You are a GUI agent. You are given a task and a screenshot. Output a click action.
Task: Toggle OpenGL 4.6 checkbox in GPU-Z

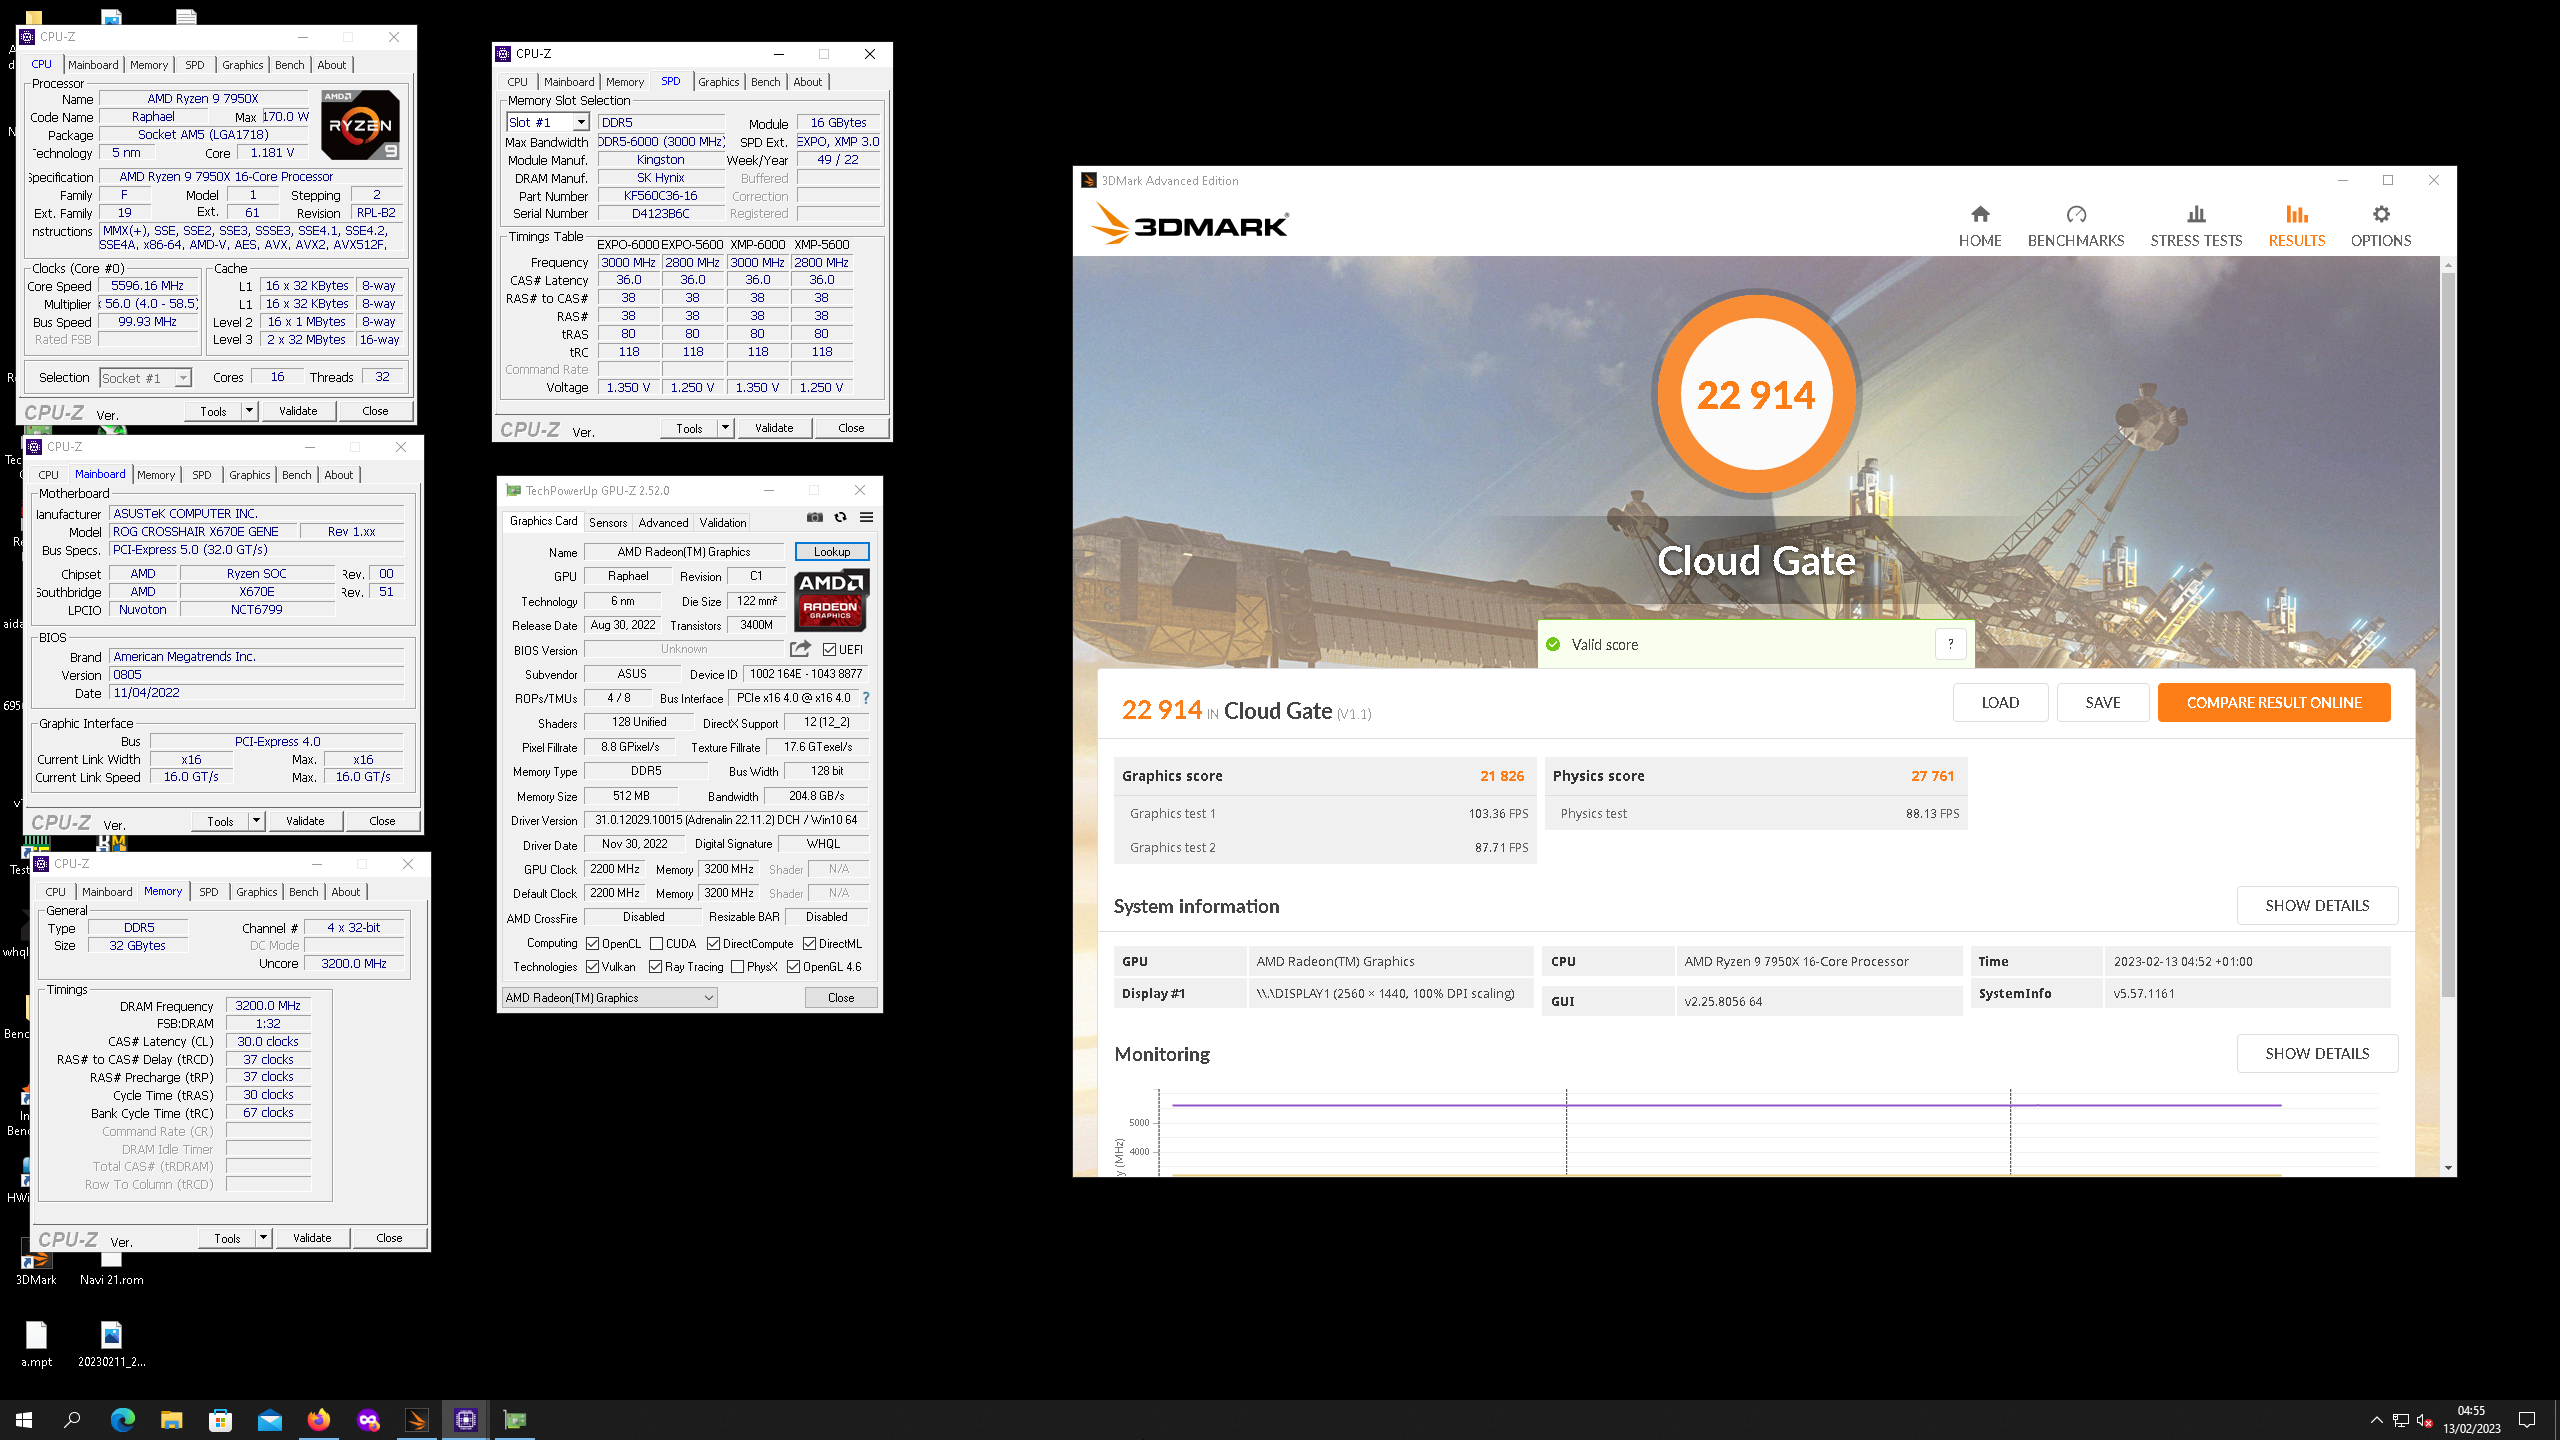point(793,966)
